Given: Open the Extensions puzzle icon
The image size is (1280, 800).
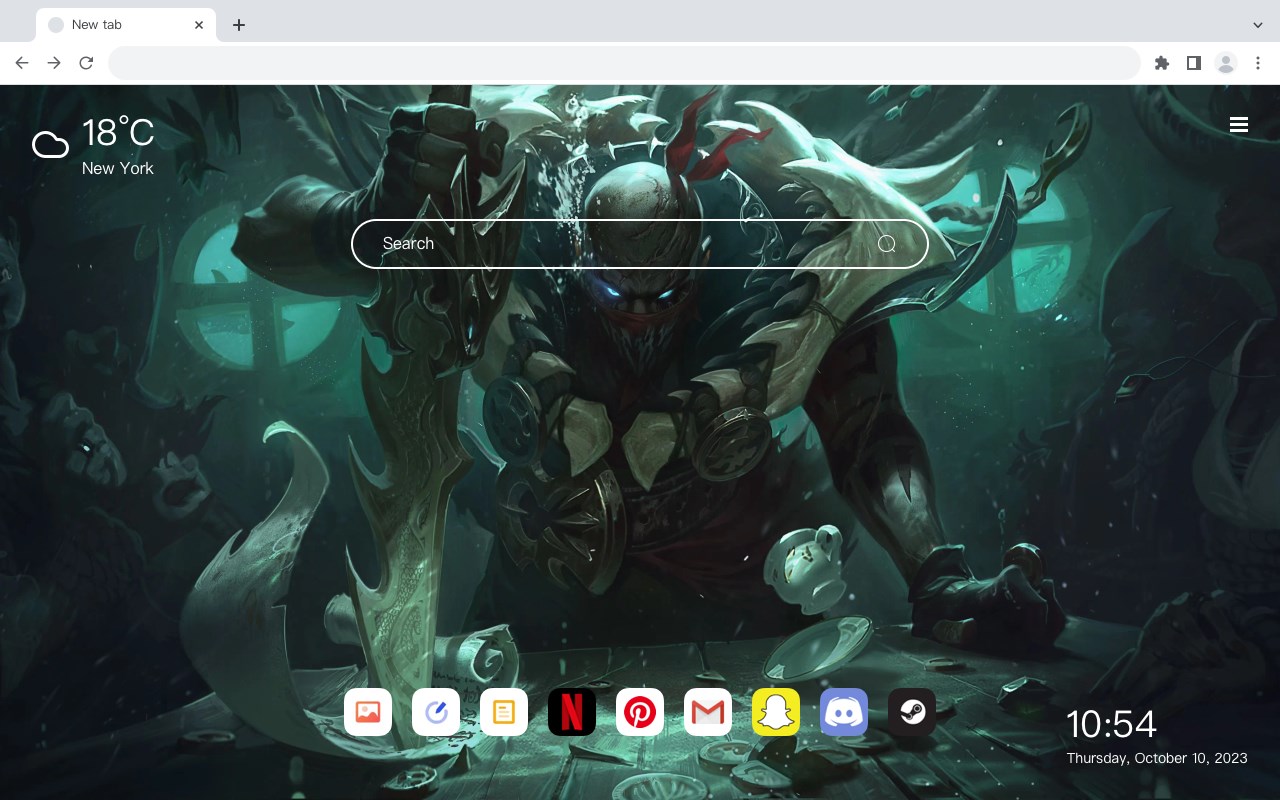Looking at the screenshot, I should [x=1162, y=63].
